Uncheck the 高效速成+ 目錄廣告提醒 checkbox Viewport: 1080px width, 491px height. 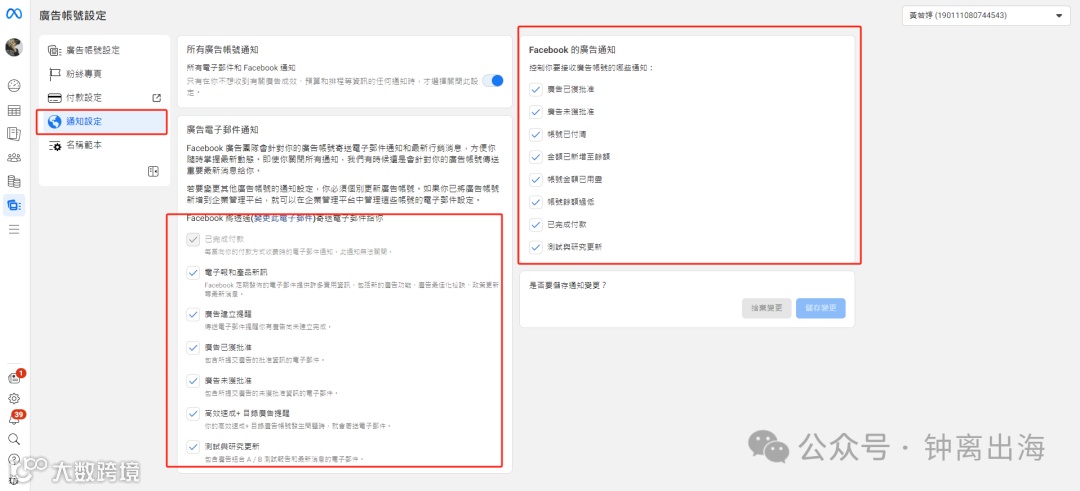[193, 414]
